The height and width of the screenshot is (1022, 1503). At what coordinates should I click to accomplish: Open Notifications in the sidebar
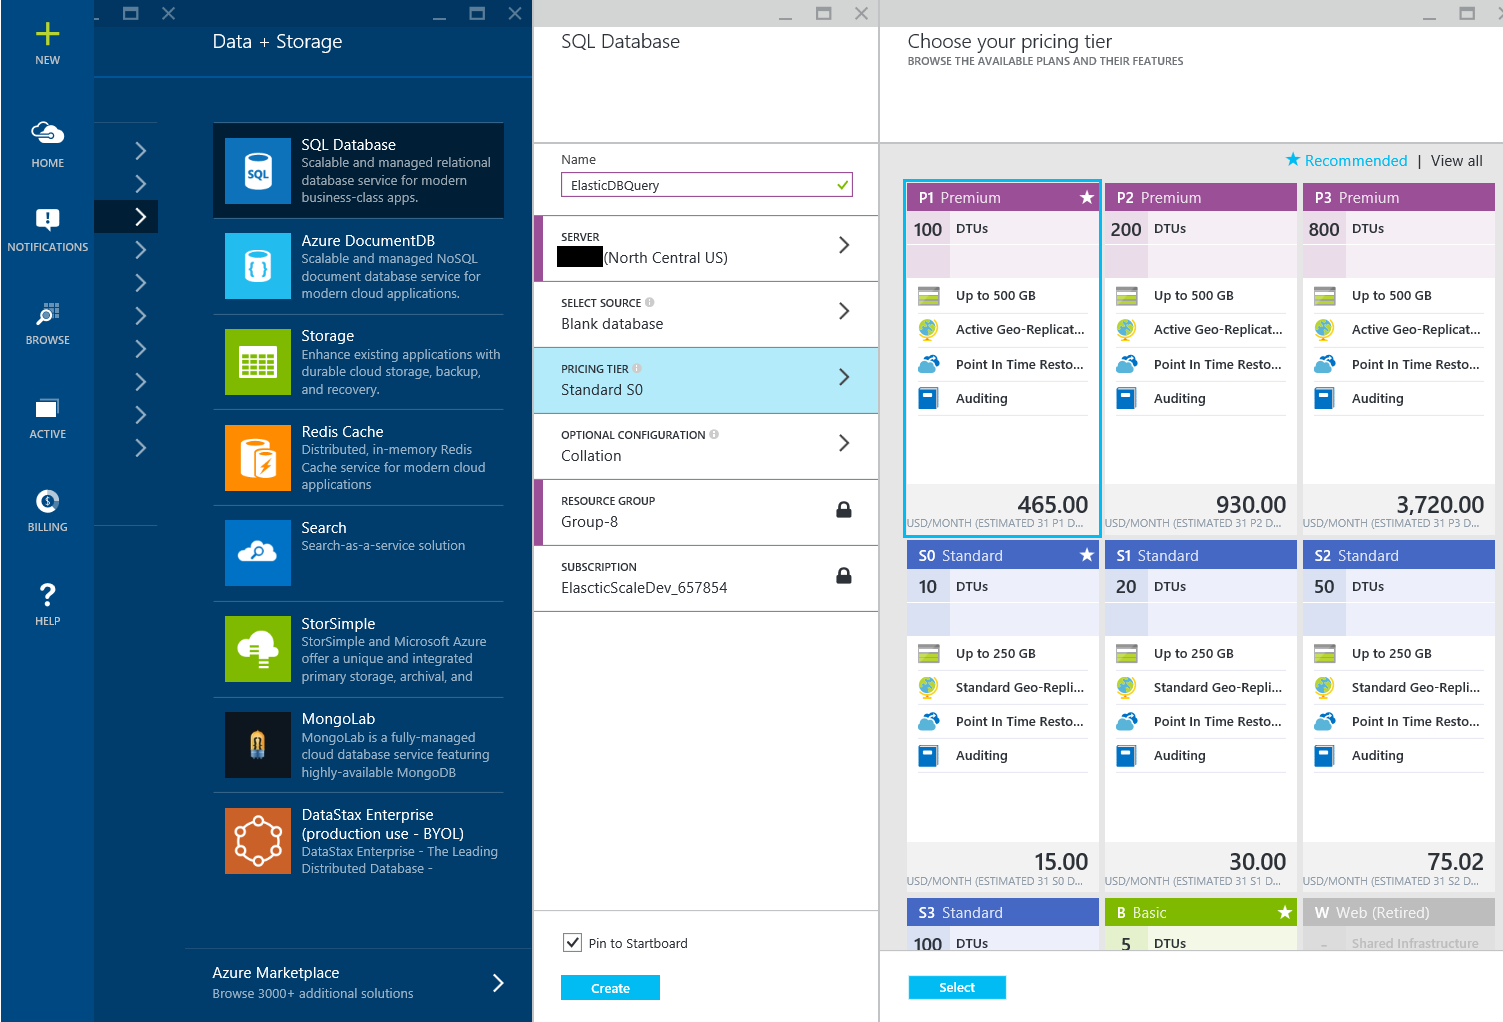47,227
